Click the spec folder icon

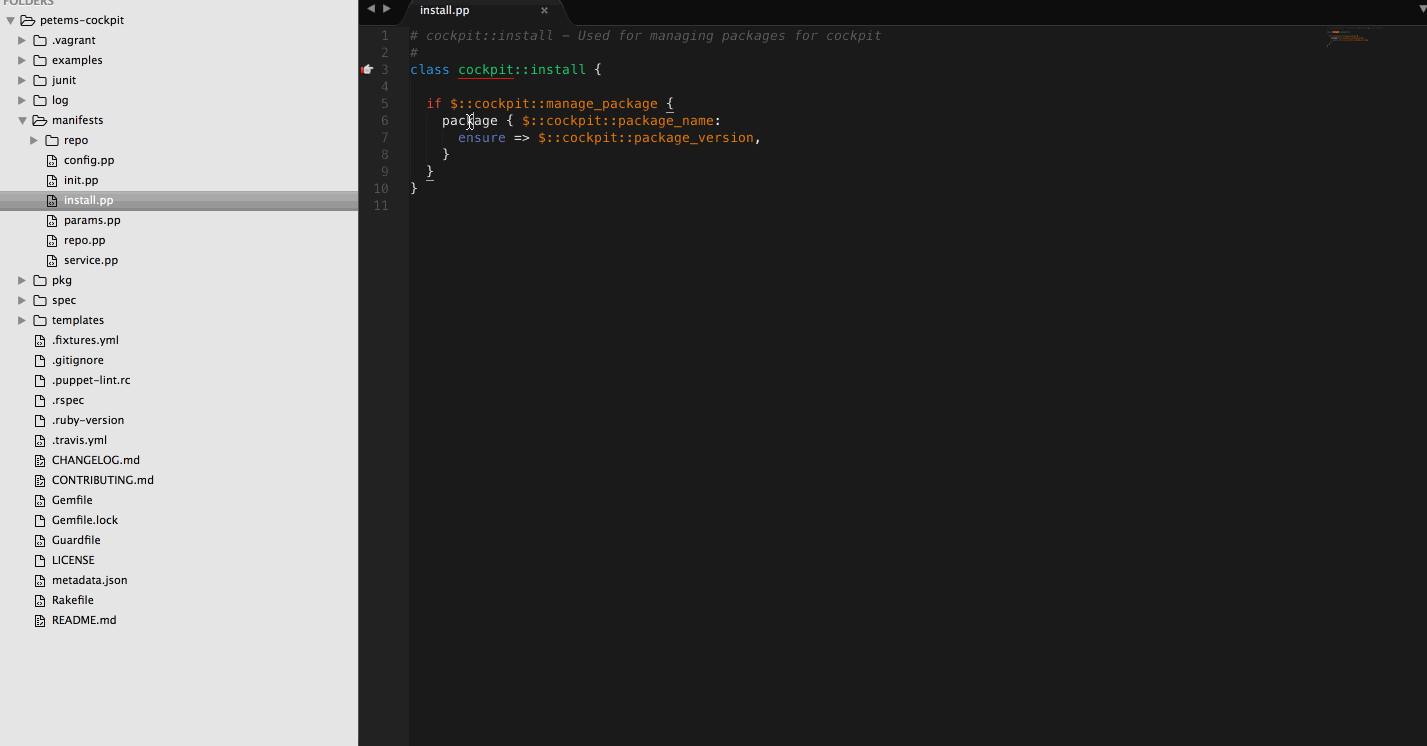click(40, 300)
